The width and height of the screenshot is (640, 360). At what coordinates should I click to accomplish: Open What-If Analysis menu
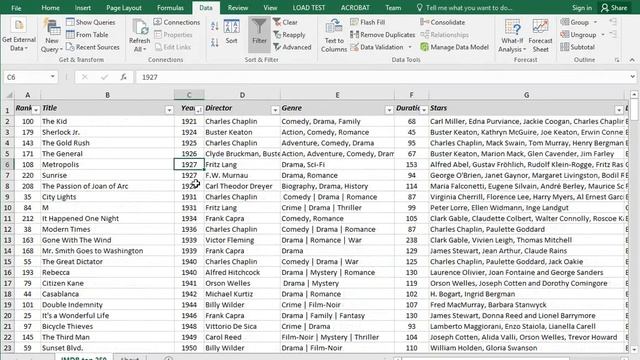point(512,36)
